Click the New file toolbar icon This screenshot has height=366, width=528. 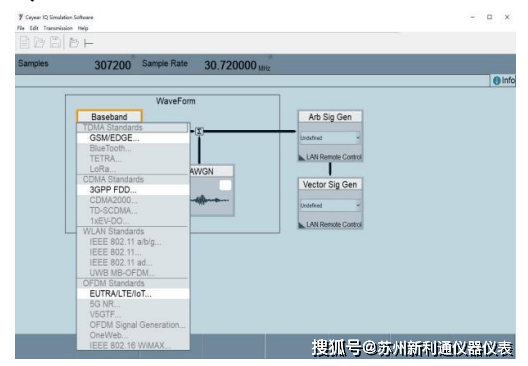(x=25, y=43)
